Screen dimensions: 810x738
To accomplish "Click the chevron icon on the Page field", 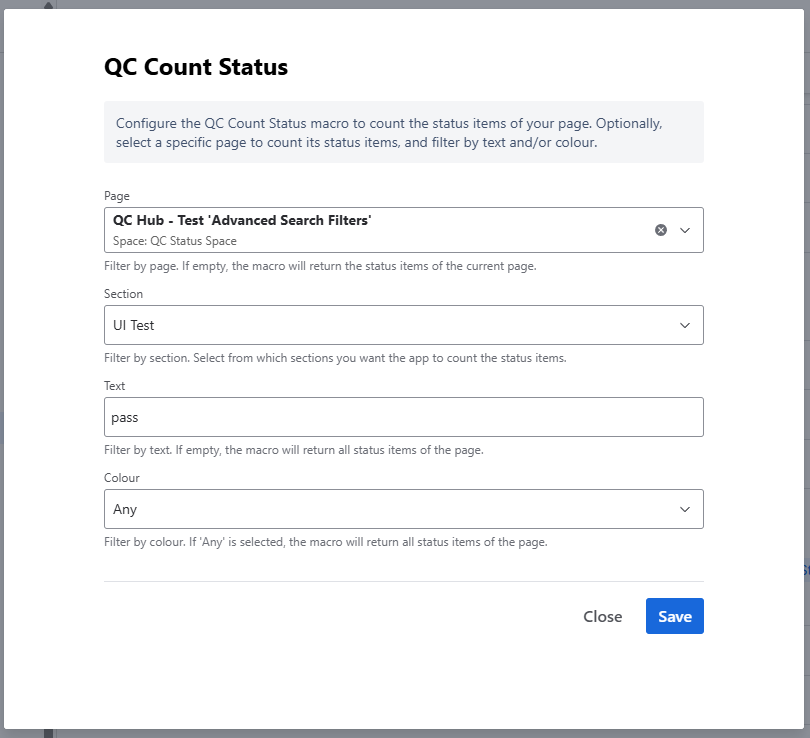I will pyautogui.click(x=685, y=229).
